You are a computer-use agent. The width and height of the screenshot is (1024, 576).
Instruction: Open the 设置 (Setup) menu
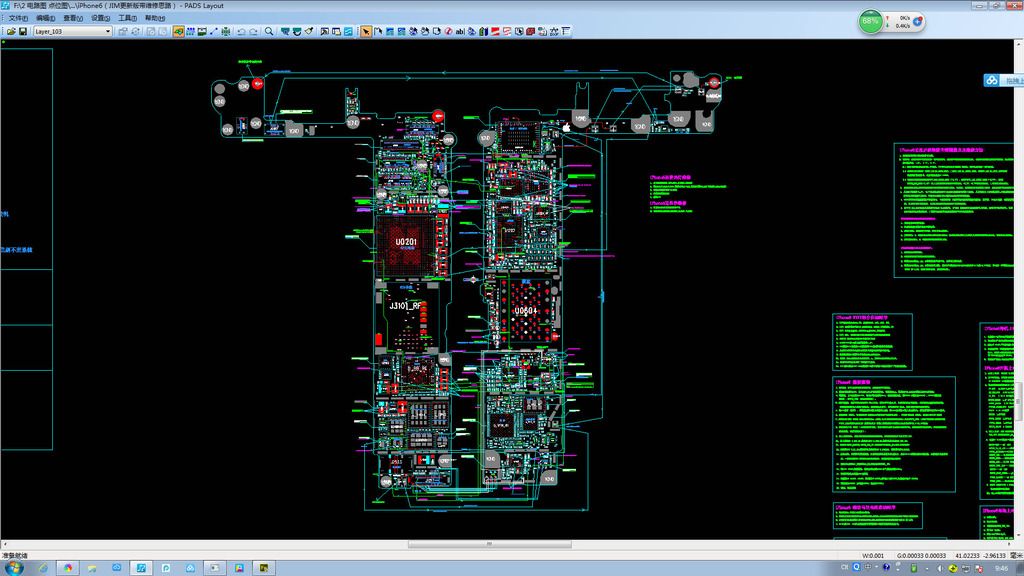[100, 18]
